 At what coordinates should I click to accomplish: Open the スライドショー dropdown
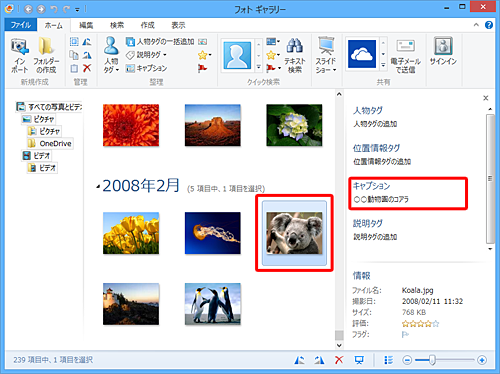[326, 66]
